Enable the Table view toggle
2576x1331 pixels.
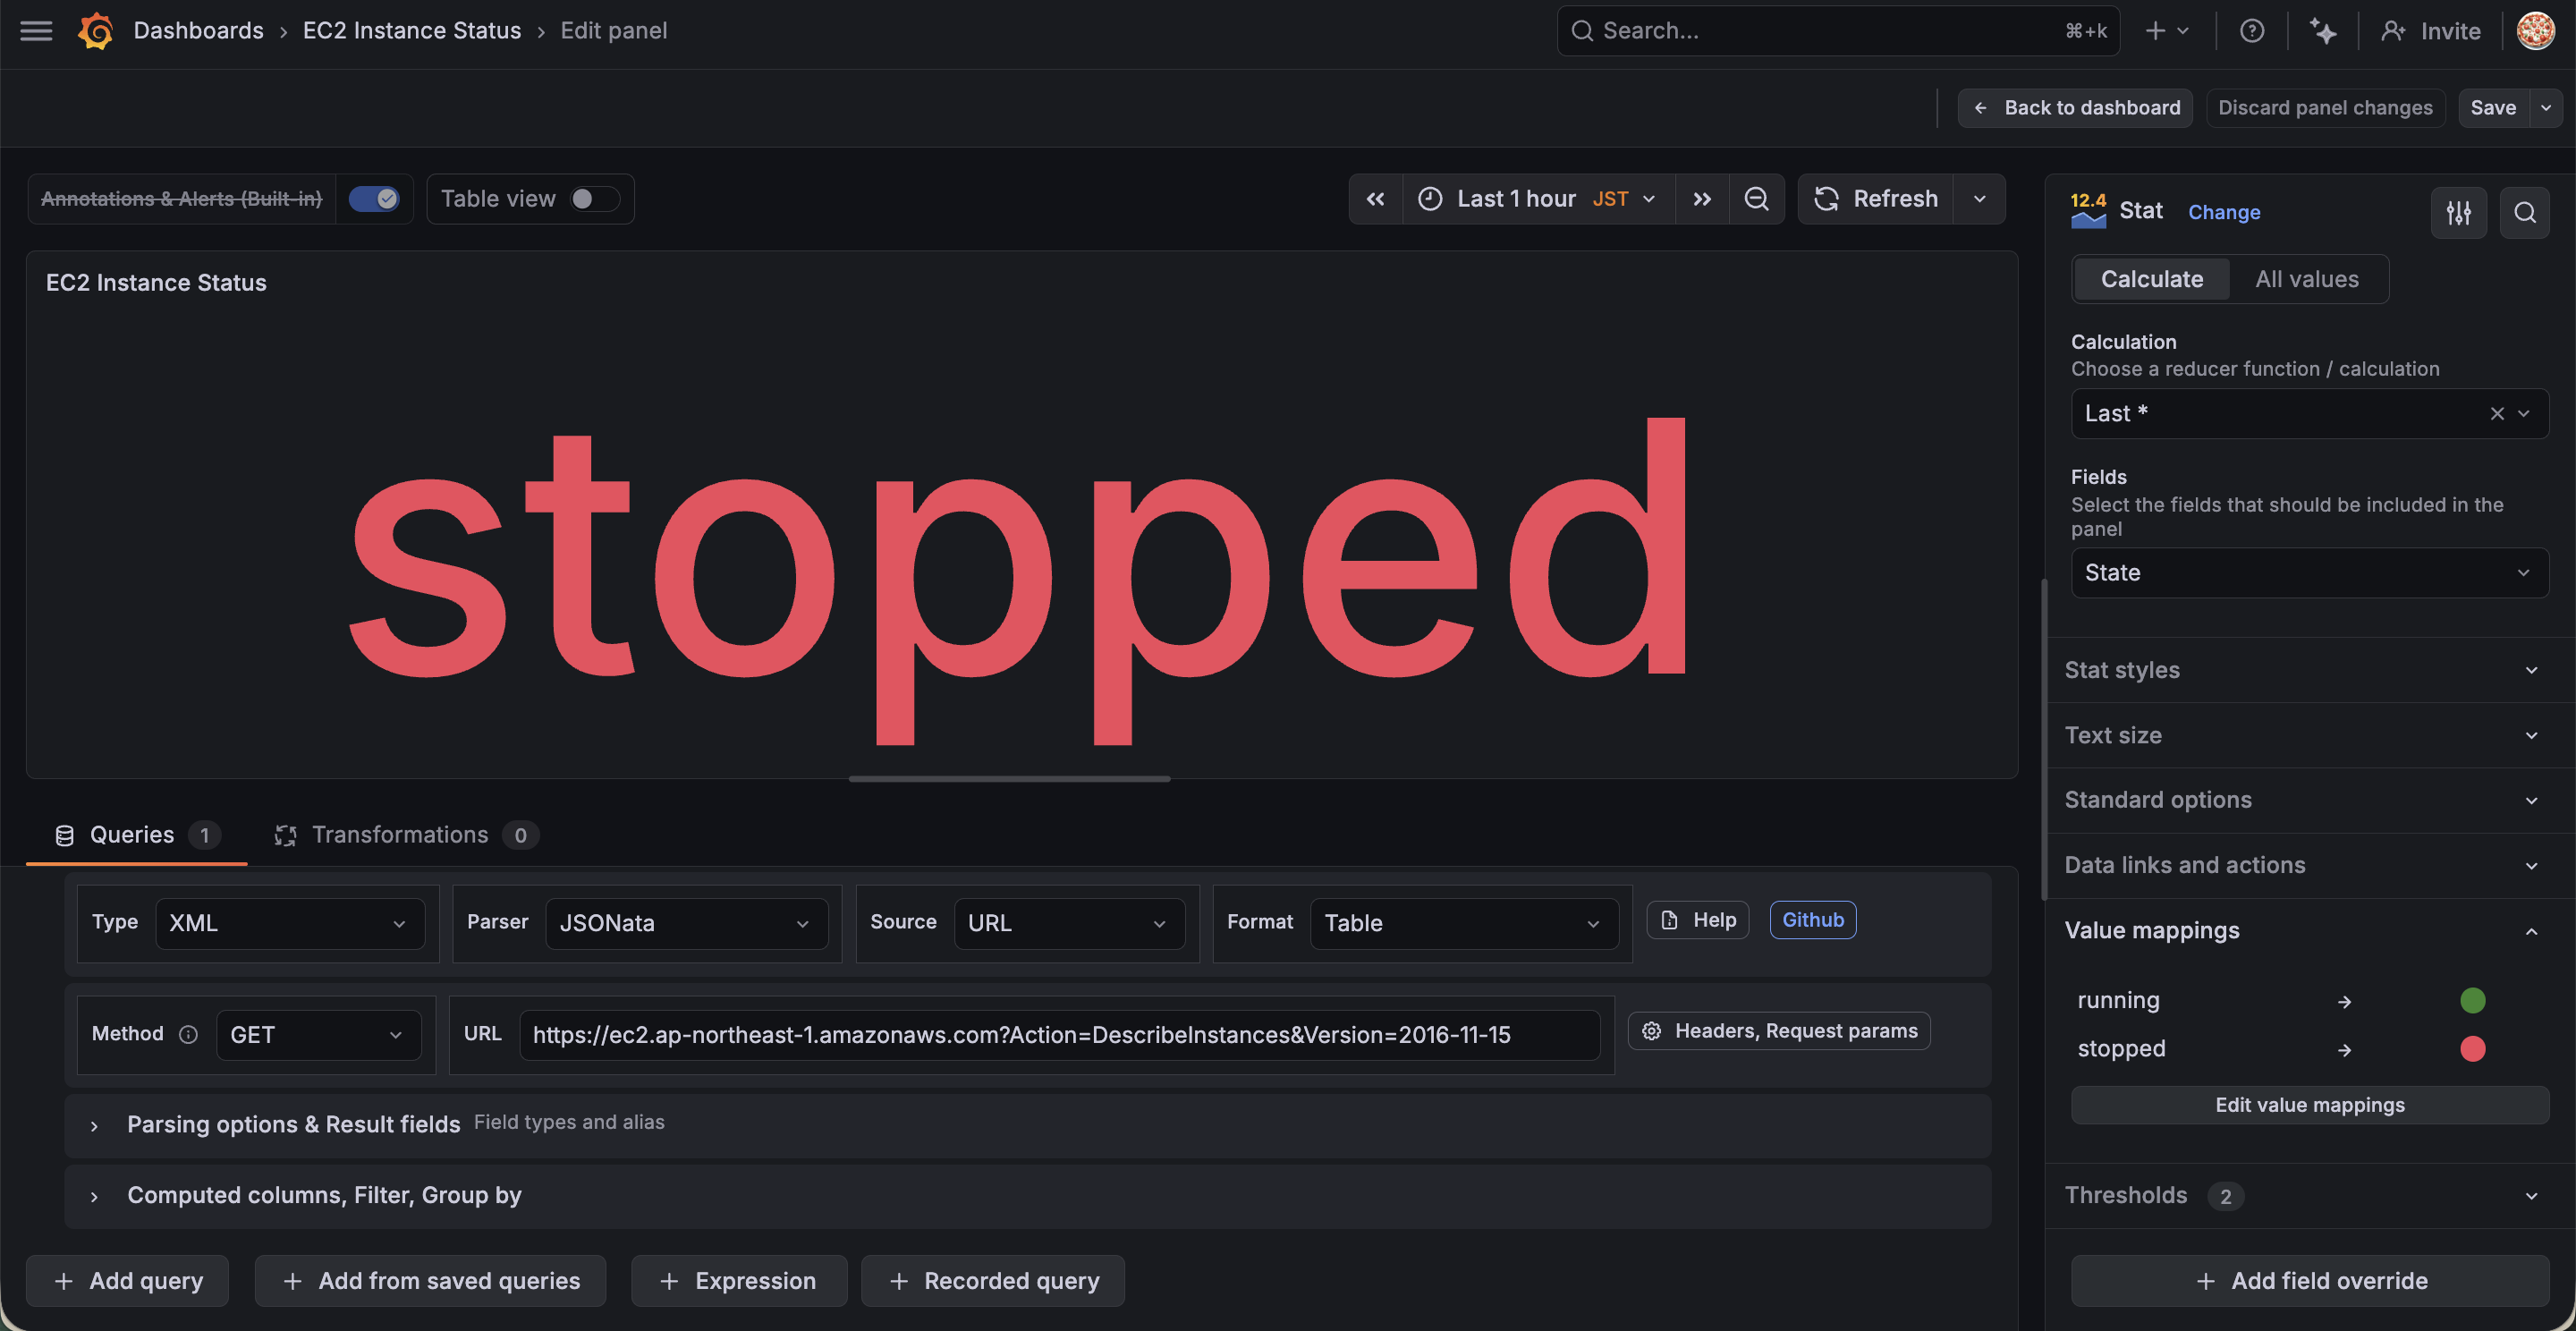click(594, 199)
